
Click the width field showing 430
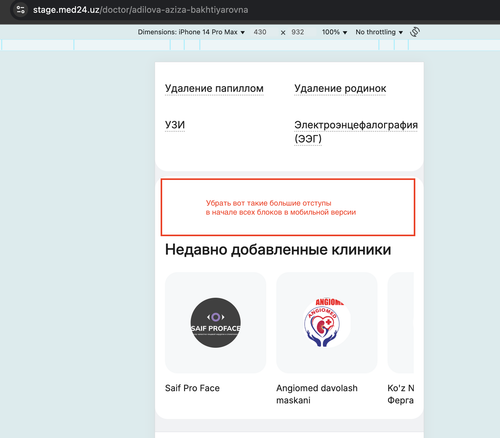click(x=260, y=32)
